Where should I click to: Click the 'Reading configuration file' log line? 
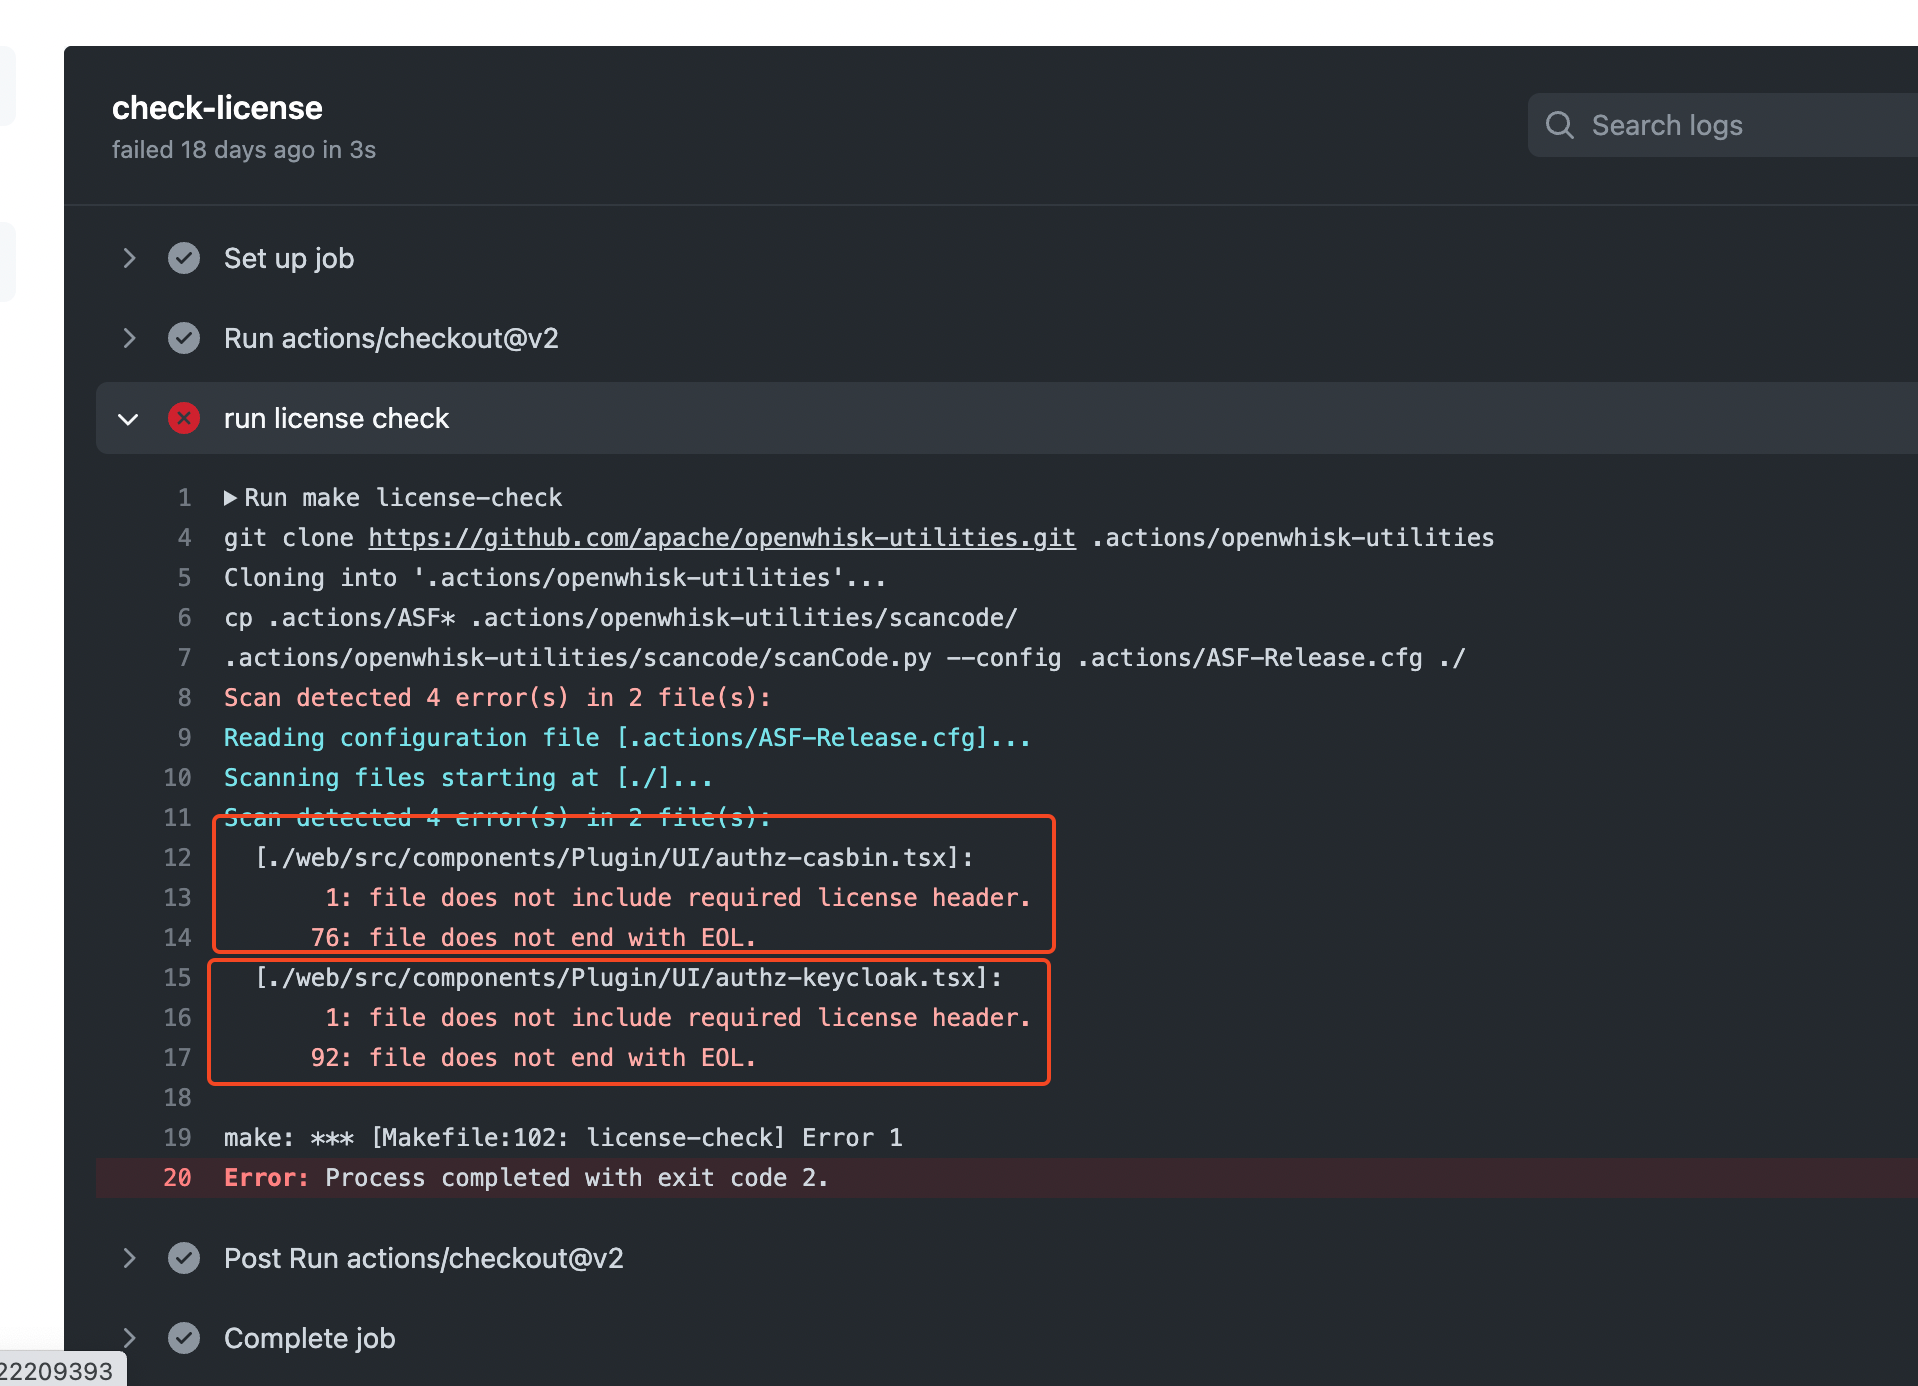click(x=627, y=738)
